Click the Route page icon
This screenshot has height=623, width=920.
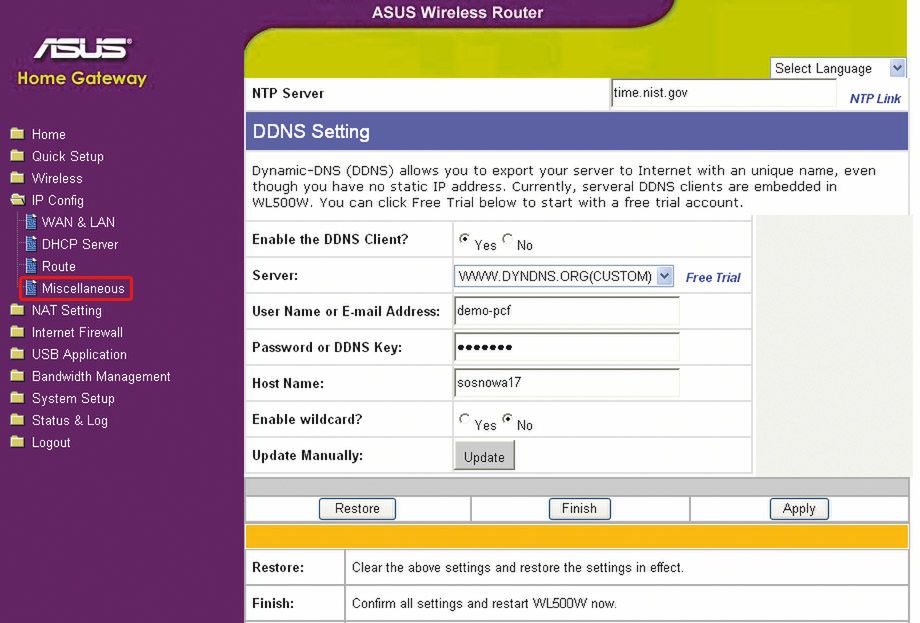[x=31, y=266]
